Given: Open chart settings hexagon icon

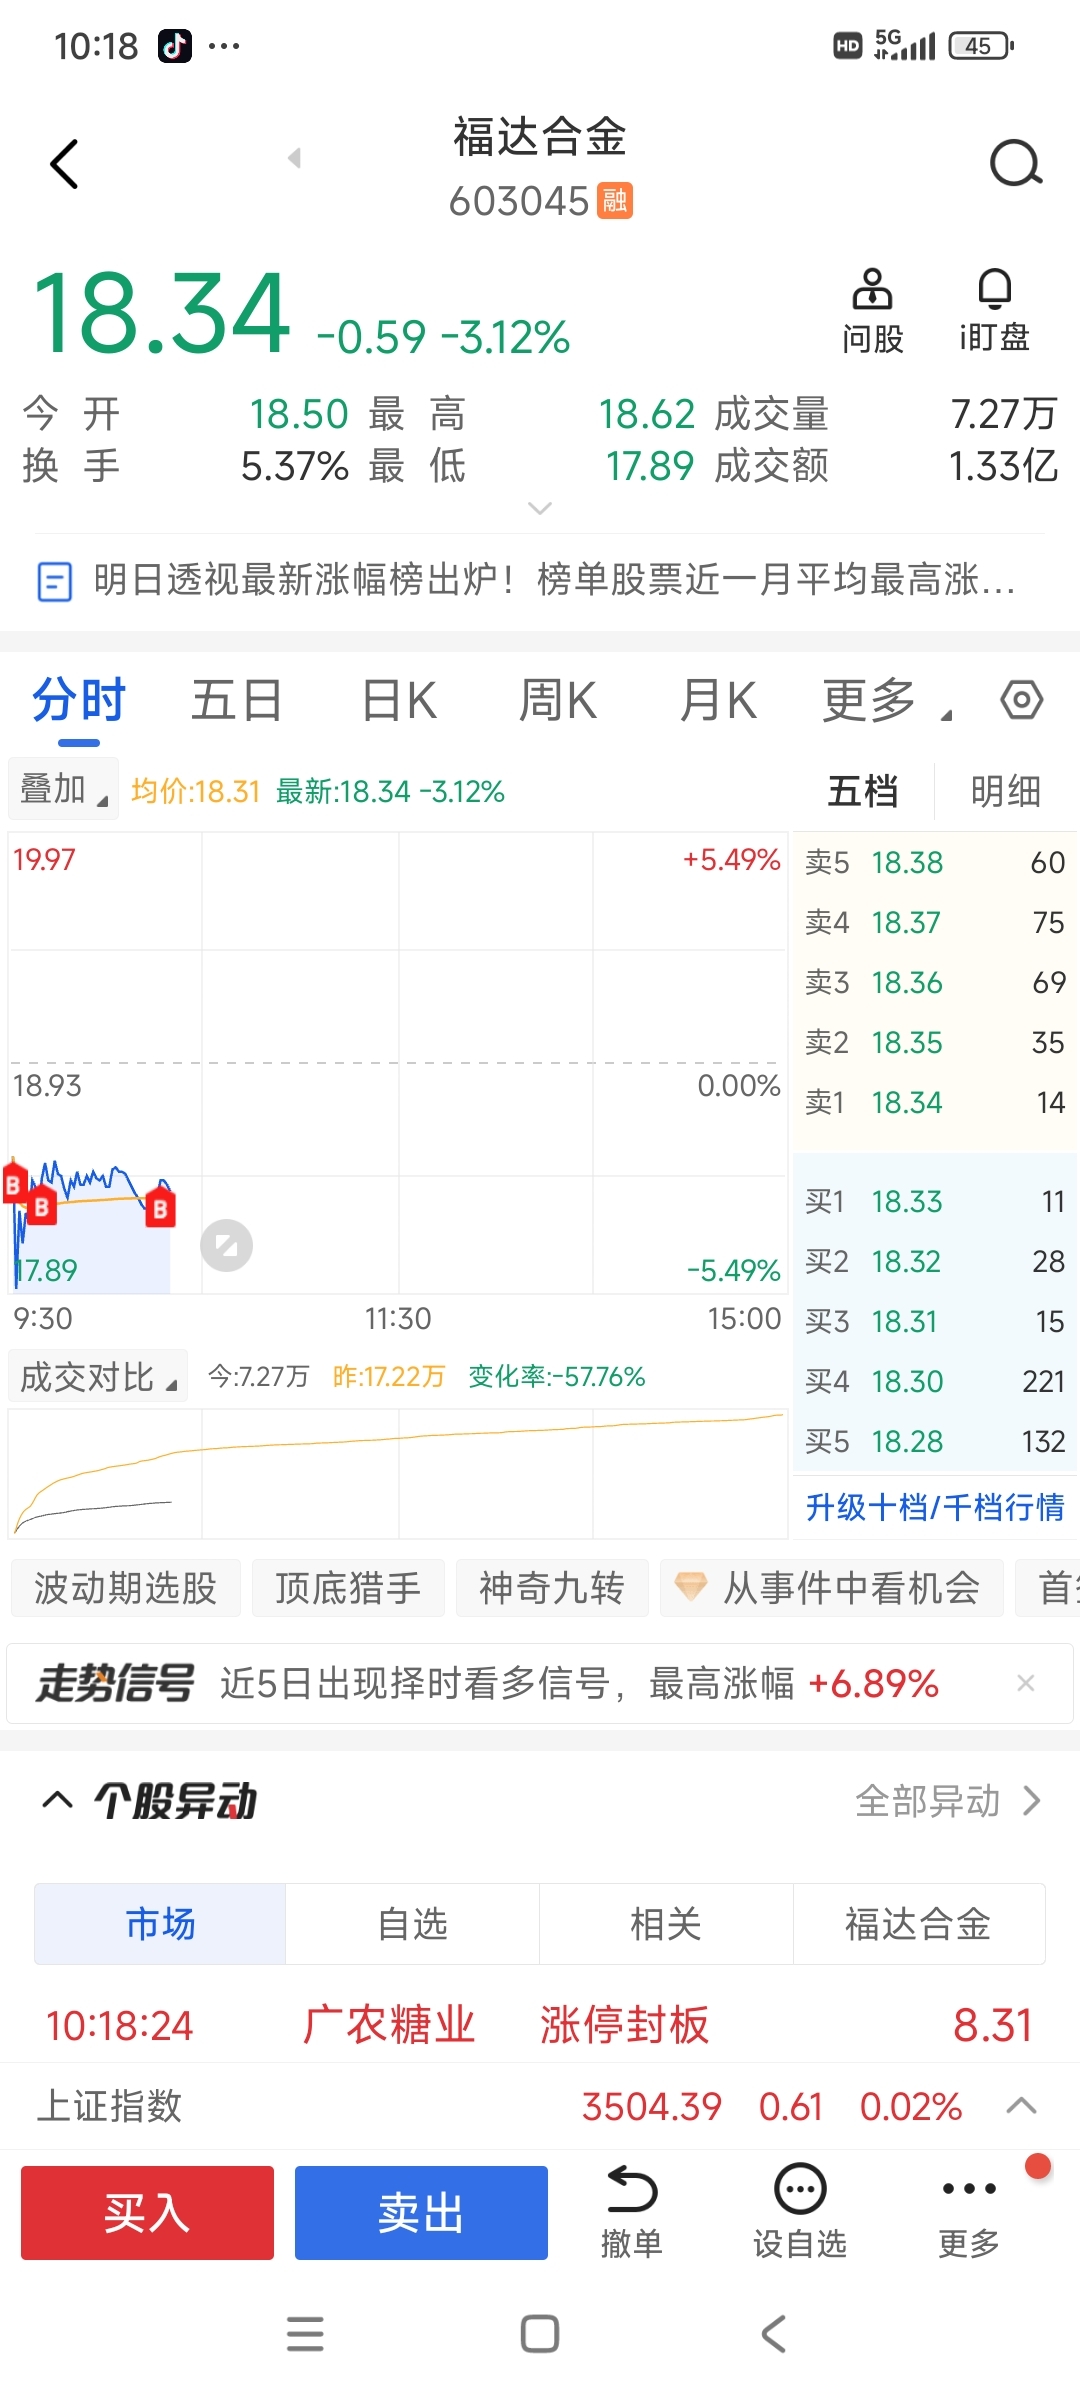Looking at the screenshot, I should tap(1022, 699).
